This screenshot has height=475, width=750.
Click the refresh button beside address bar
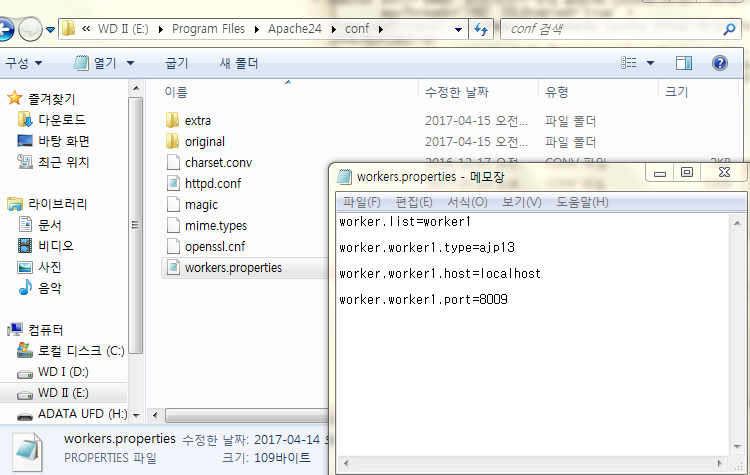point(481,30)
